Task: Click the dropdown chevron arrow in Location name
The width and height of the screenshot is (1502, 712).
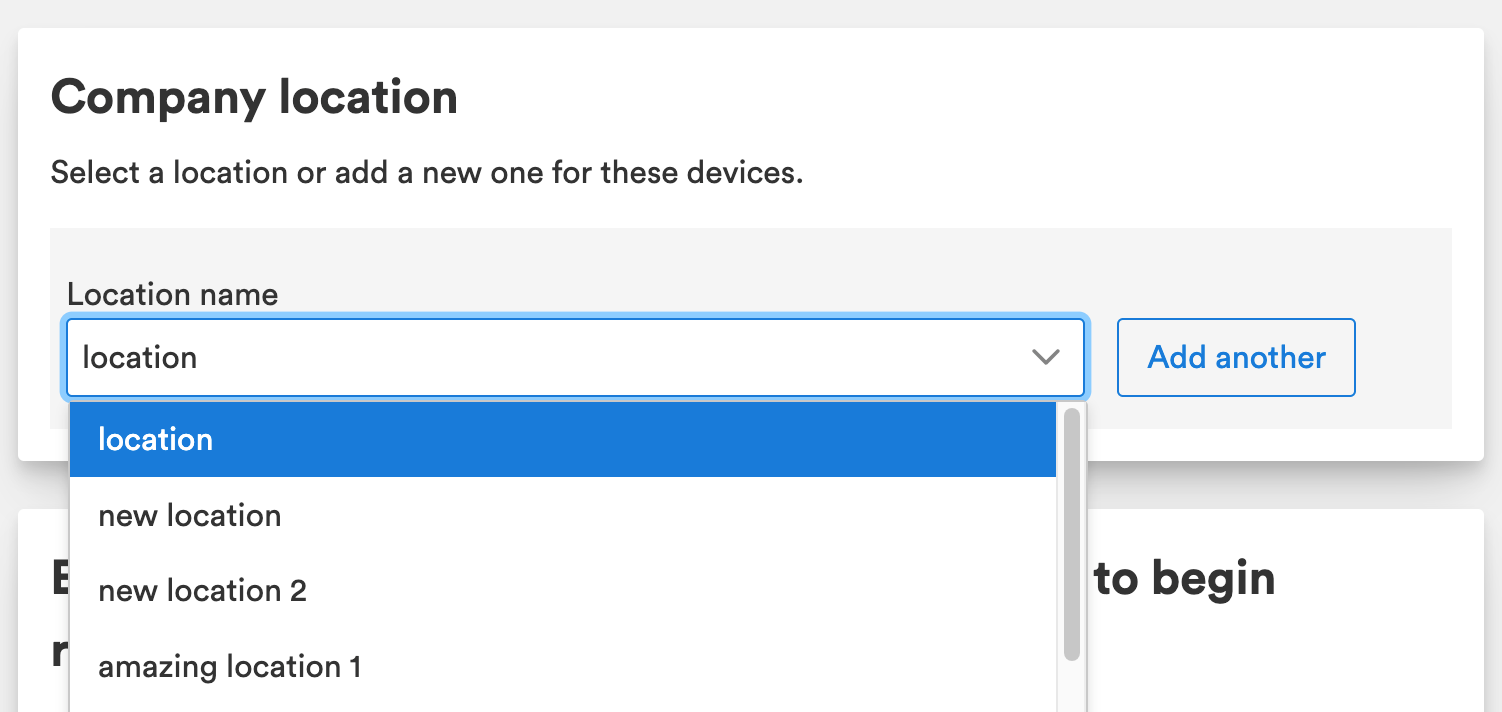Action: pos(1045,357)
